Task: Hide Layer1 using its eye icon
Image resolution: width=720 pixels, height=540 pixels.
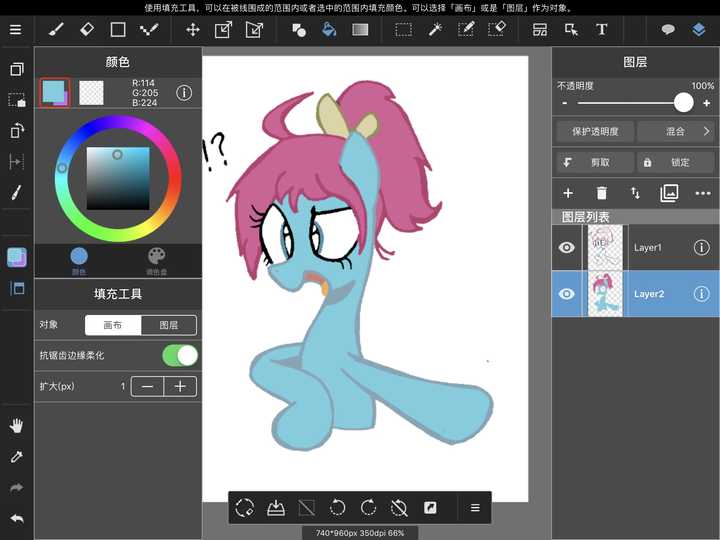Action: [x=567, y=248]
